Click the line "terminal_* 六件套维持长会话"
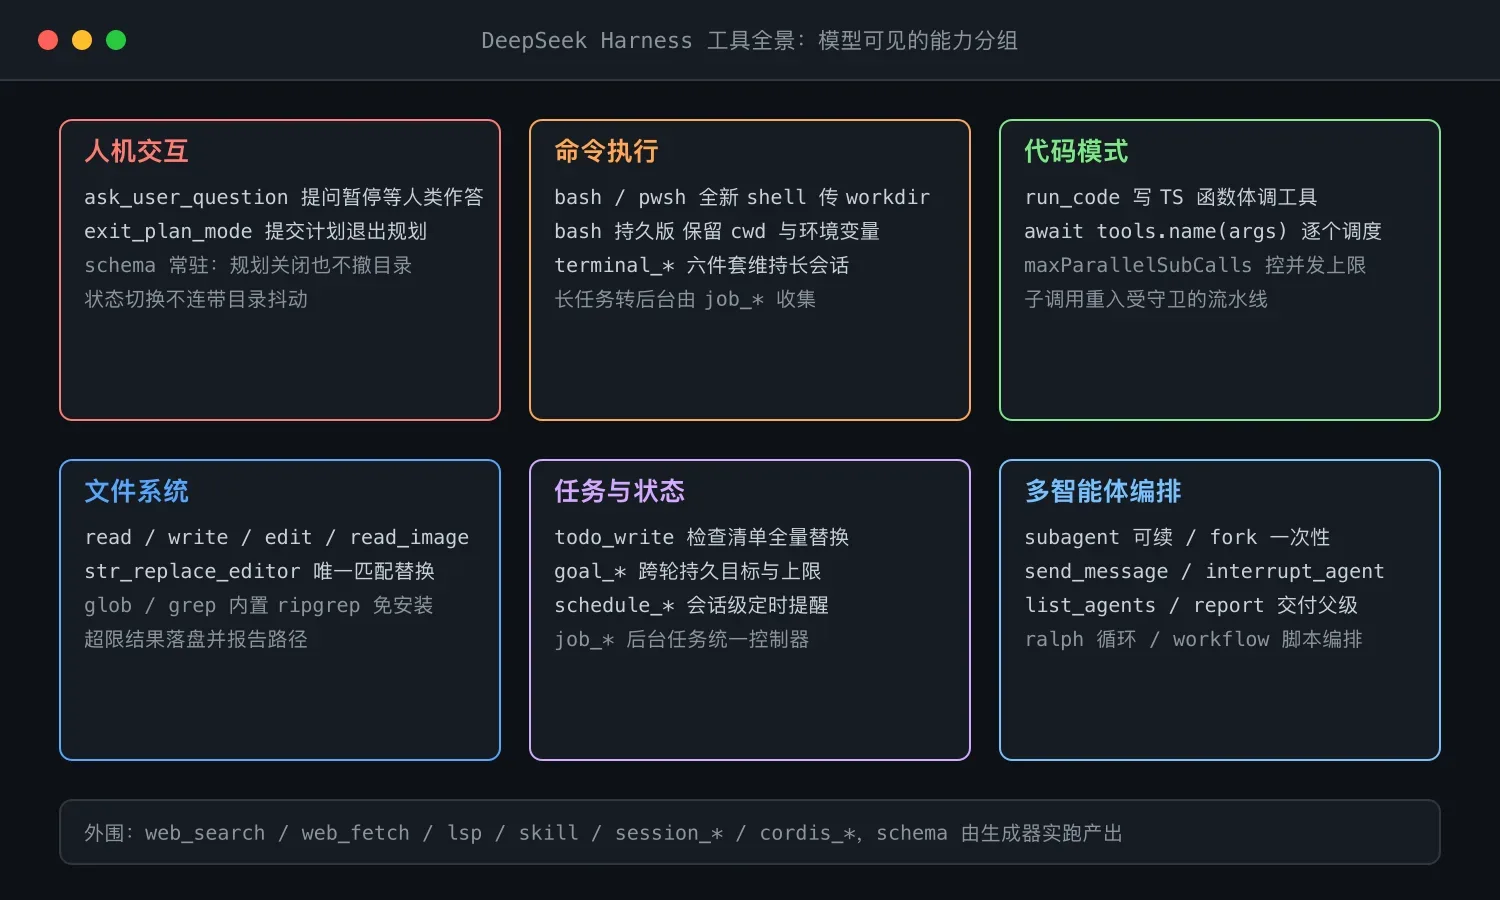Image resolution: width=1500 pixels, height=900 pixels. pos(702,265)
